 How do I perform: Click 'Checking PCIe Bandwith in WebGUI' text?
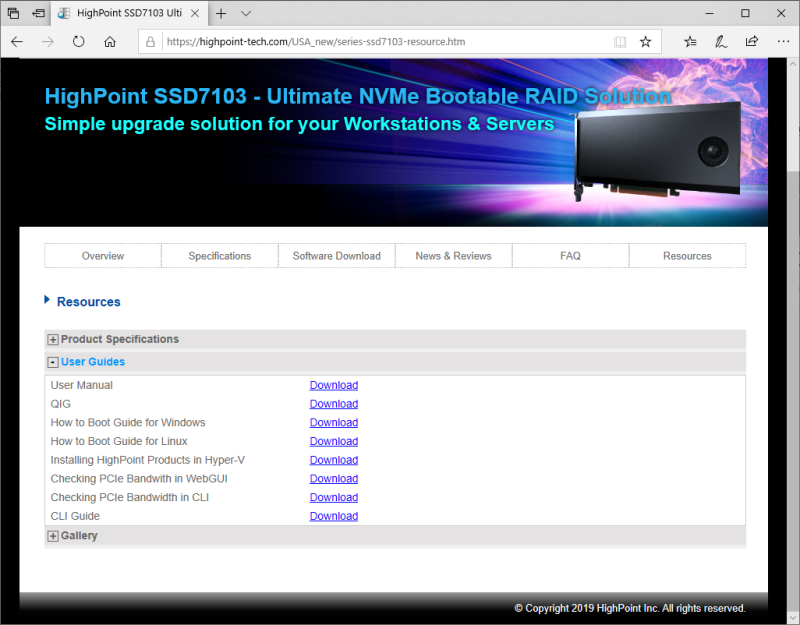(139, 479)
